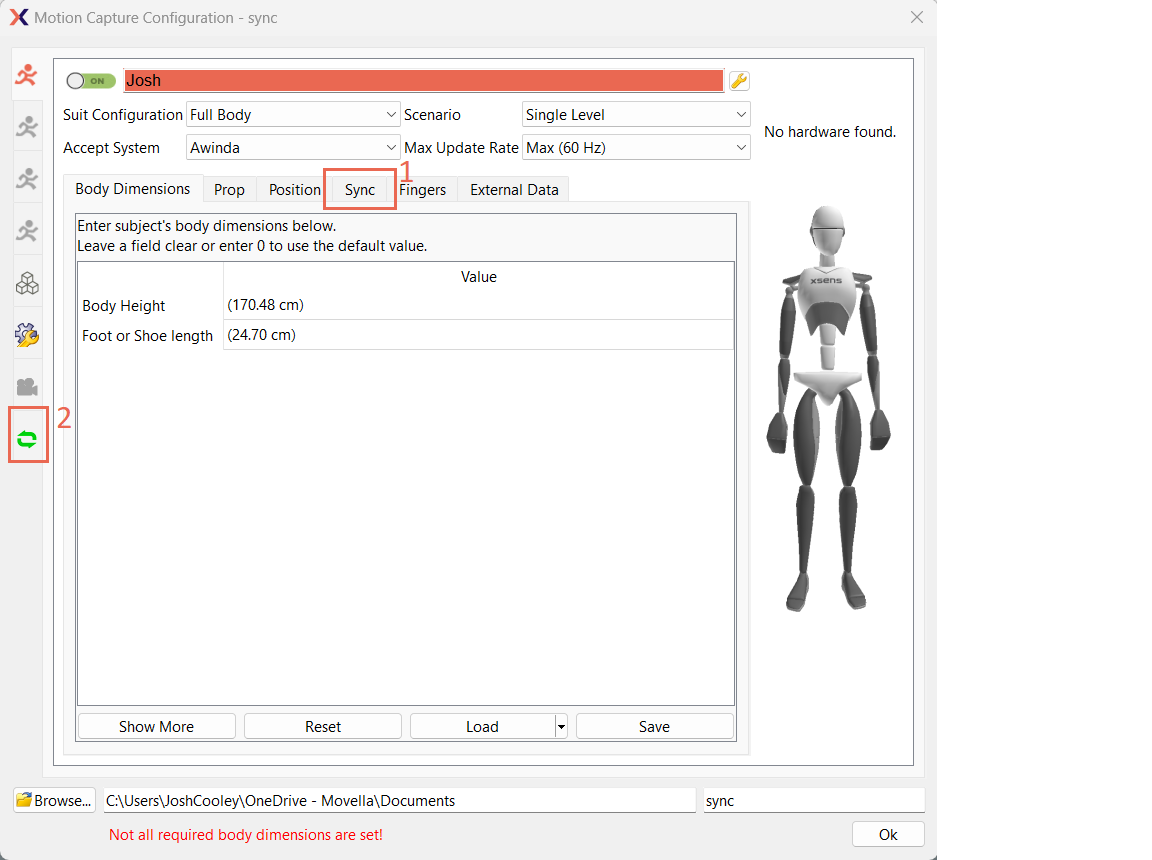Open the video camera sidebar icon
Viewport: 1152px width, 860px height.
click(27, 386)
